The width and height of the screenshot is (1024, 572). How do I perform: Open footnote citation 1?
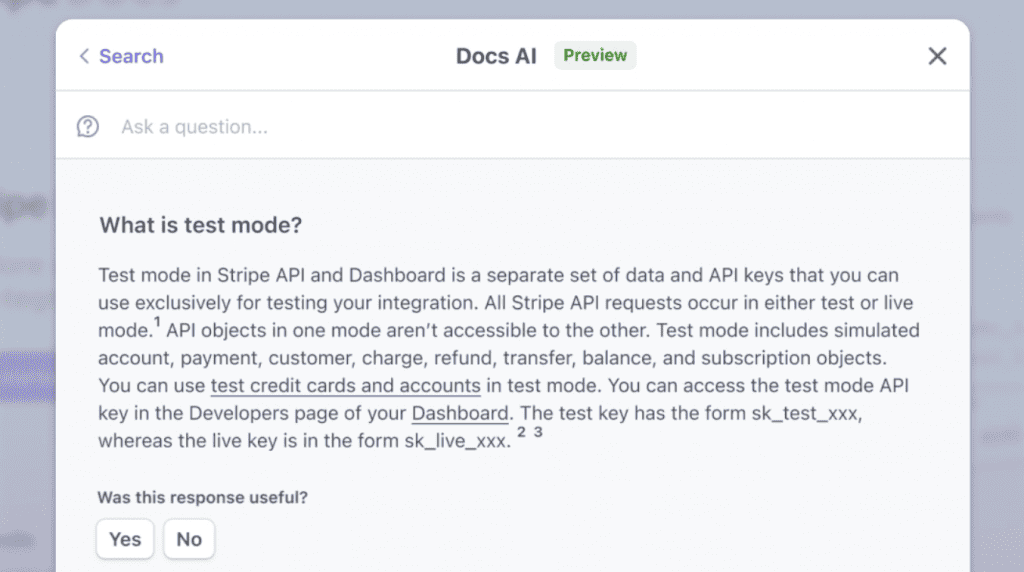coord(158,323)
